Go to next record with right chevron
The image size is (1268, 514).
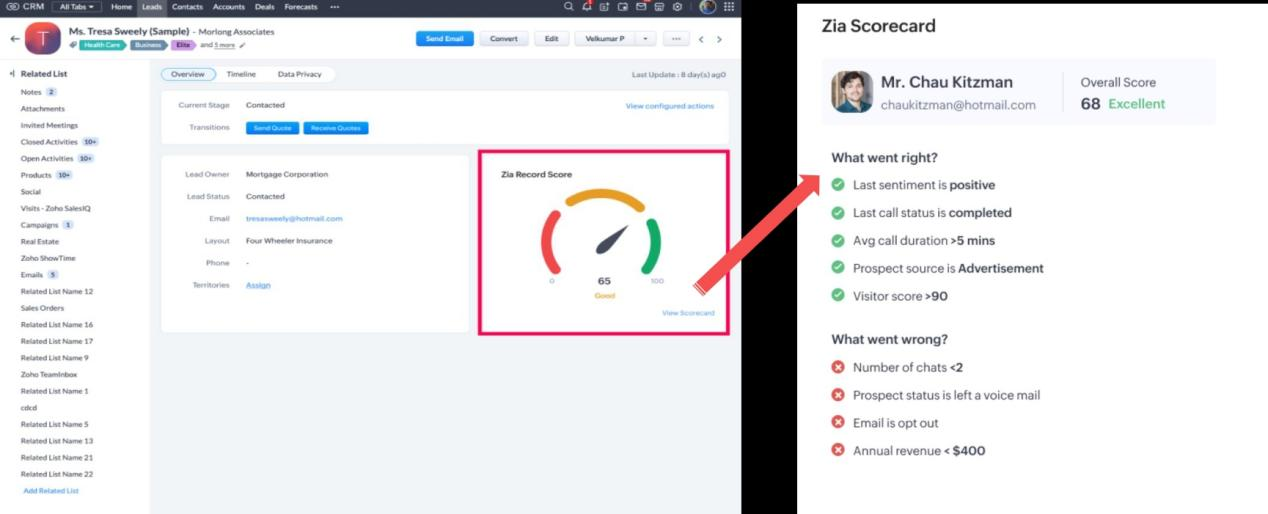coord(719,39)
